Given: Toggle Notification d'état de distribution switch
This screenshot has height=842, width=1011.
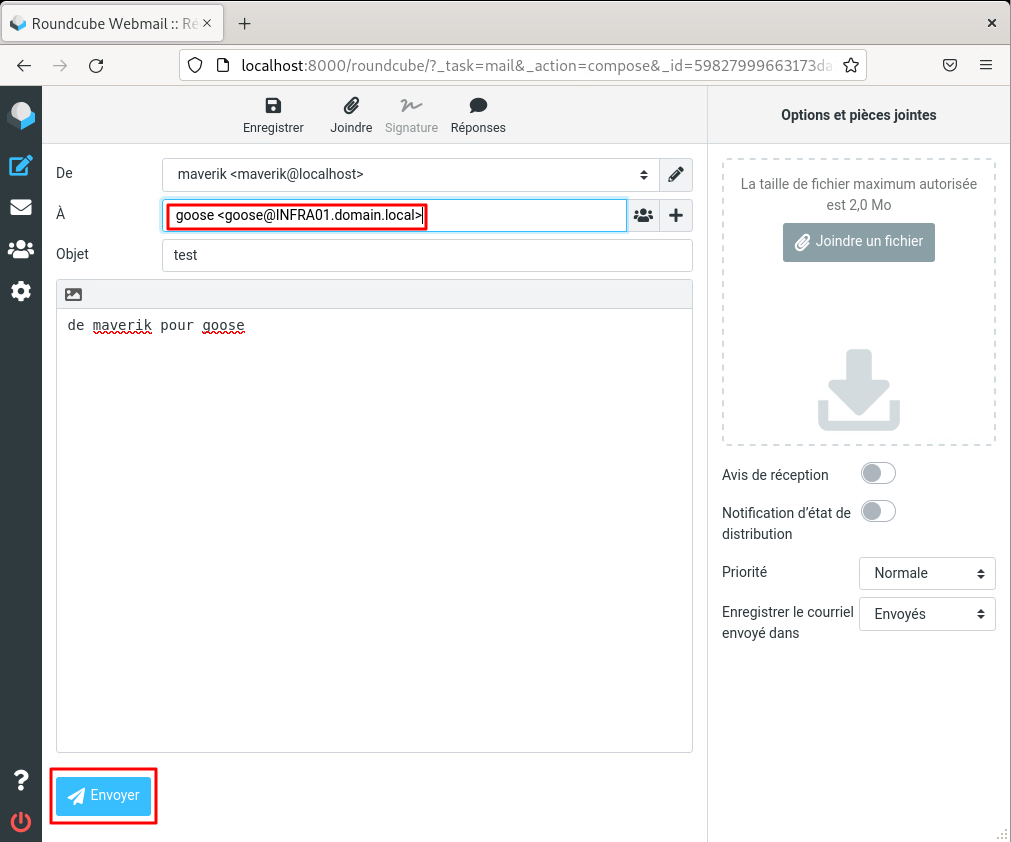Looking at the screenshot, I should [878, 511].
